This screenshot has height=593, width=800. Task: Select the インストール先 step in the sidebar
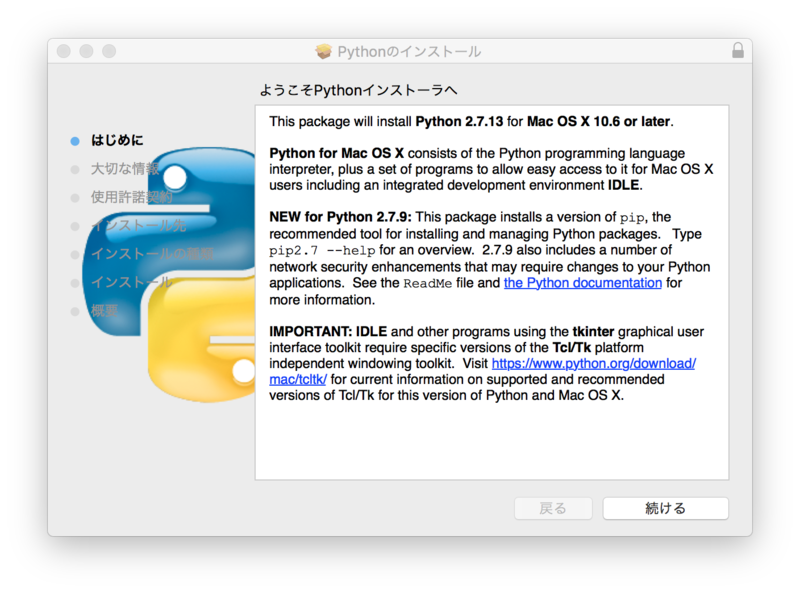click(x=138, y=226)
